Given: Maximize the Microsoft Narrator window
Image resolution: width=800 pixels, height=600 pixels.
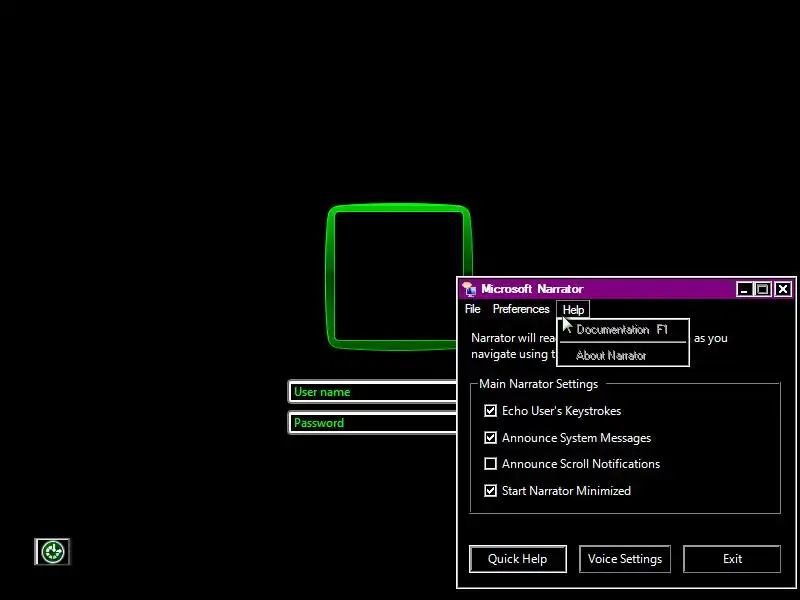Looking at the screenshot, I should click(763, 289).
